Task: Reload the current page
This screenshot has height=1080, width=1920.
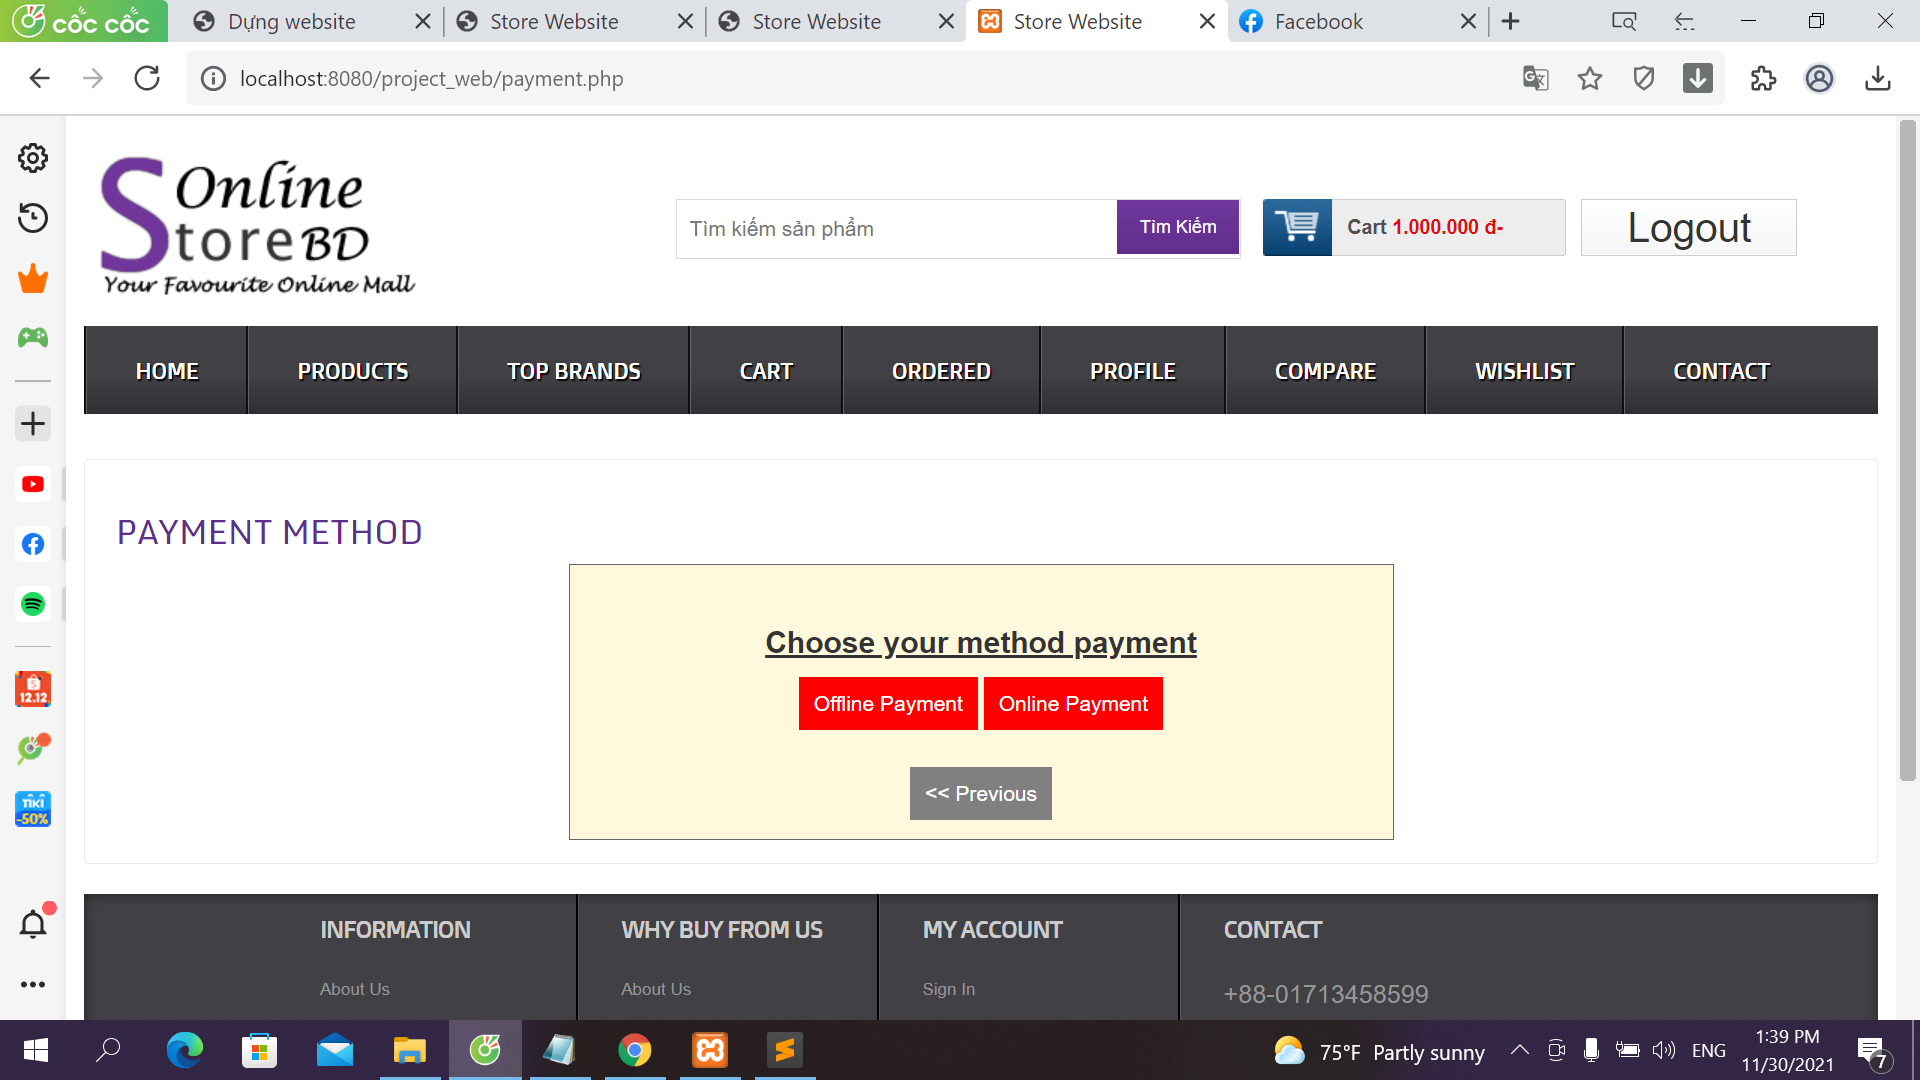Action: 147,78
